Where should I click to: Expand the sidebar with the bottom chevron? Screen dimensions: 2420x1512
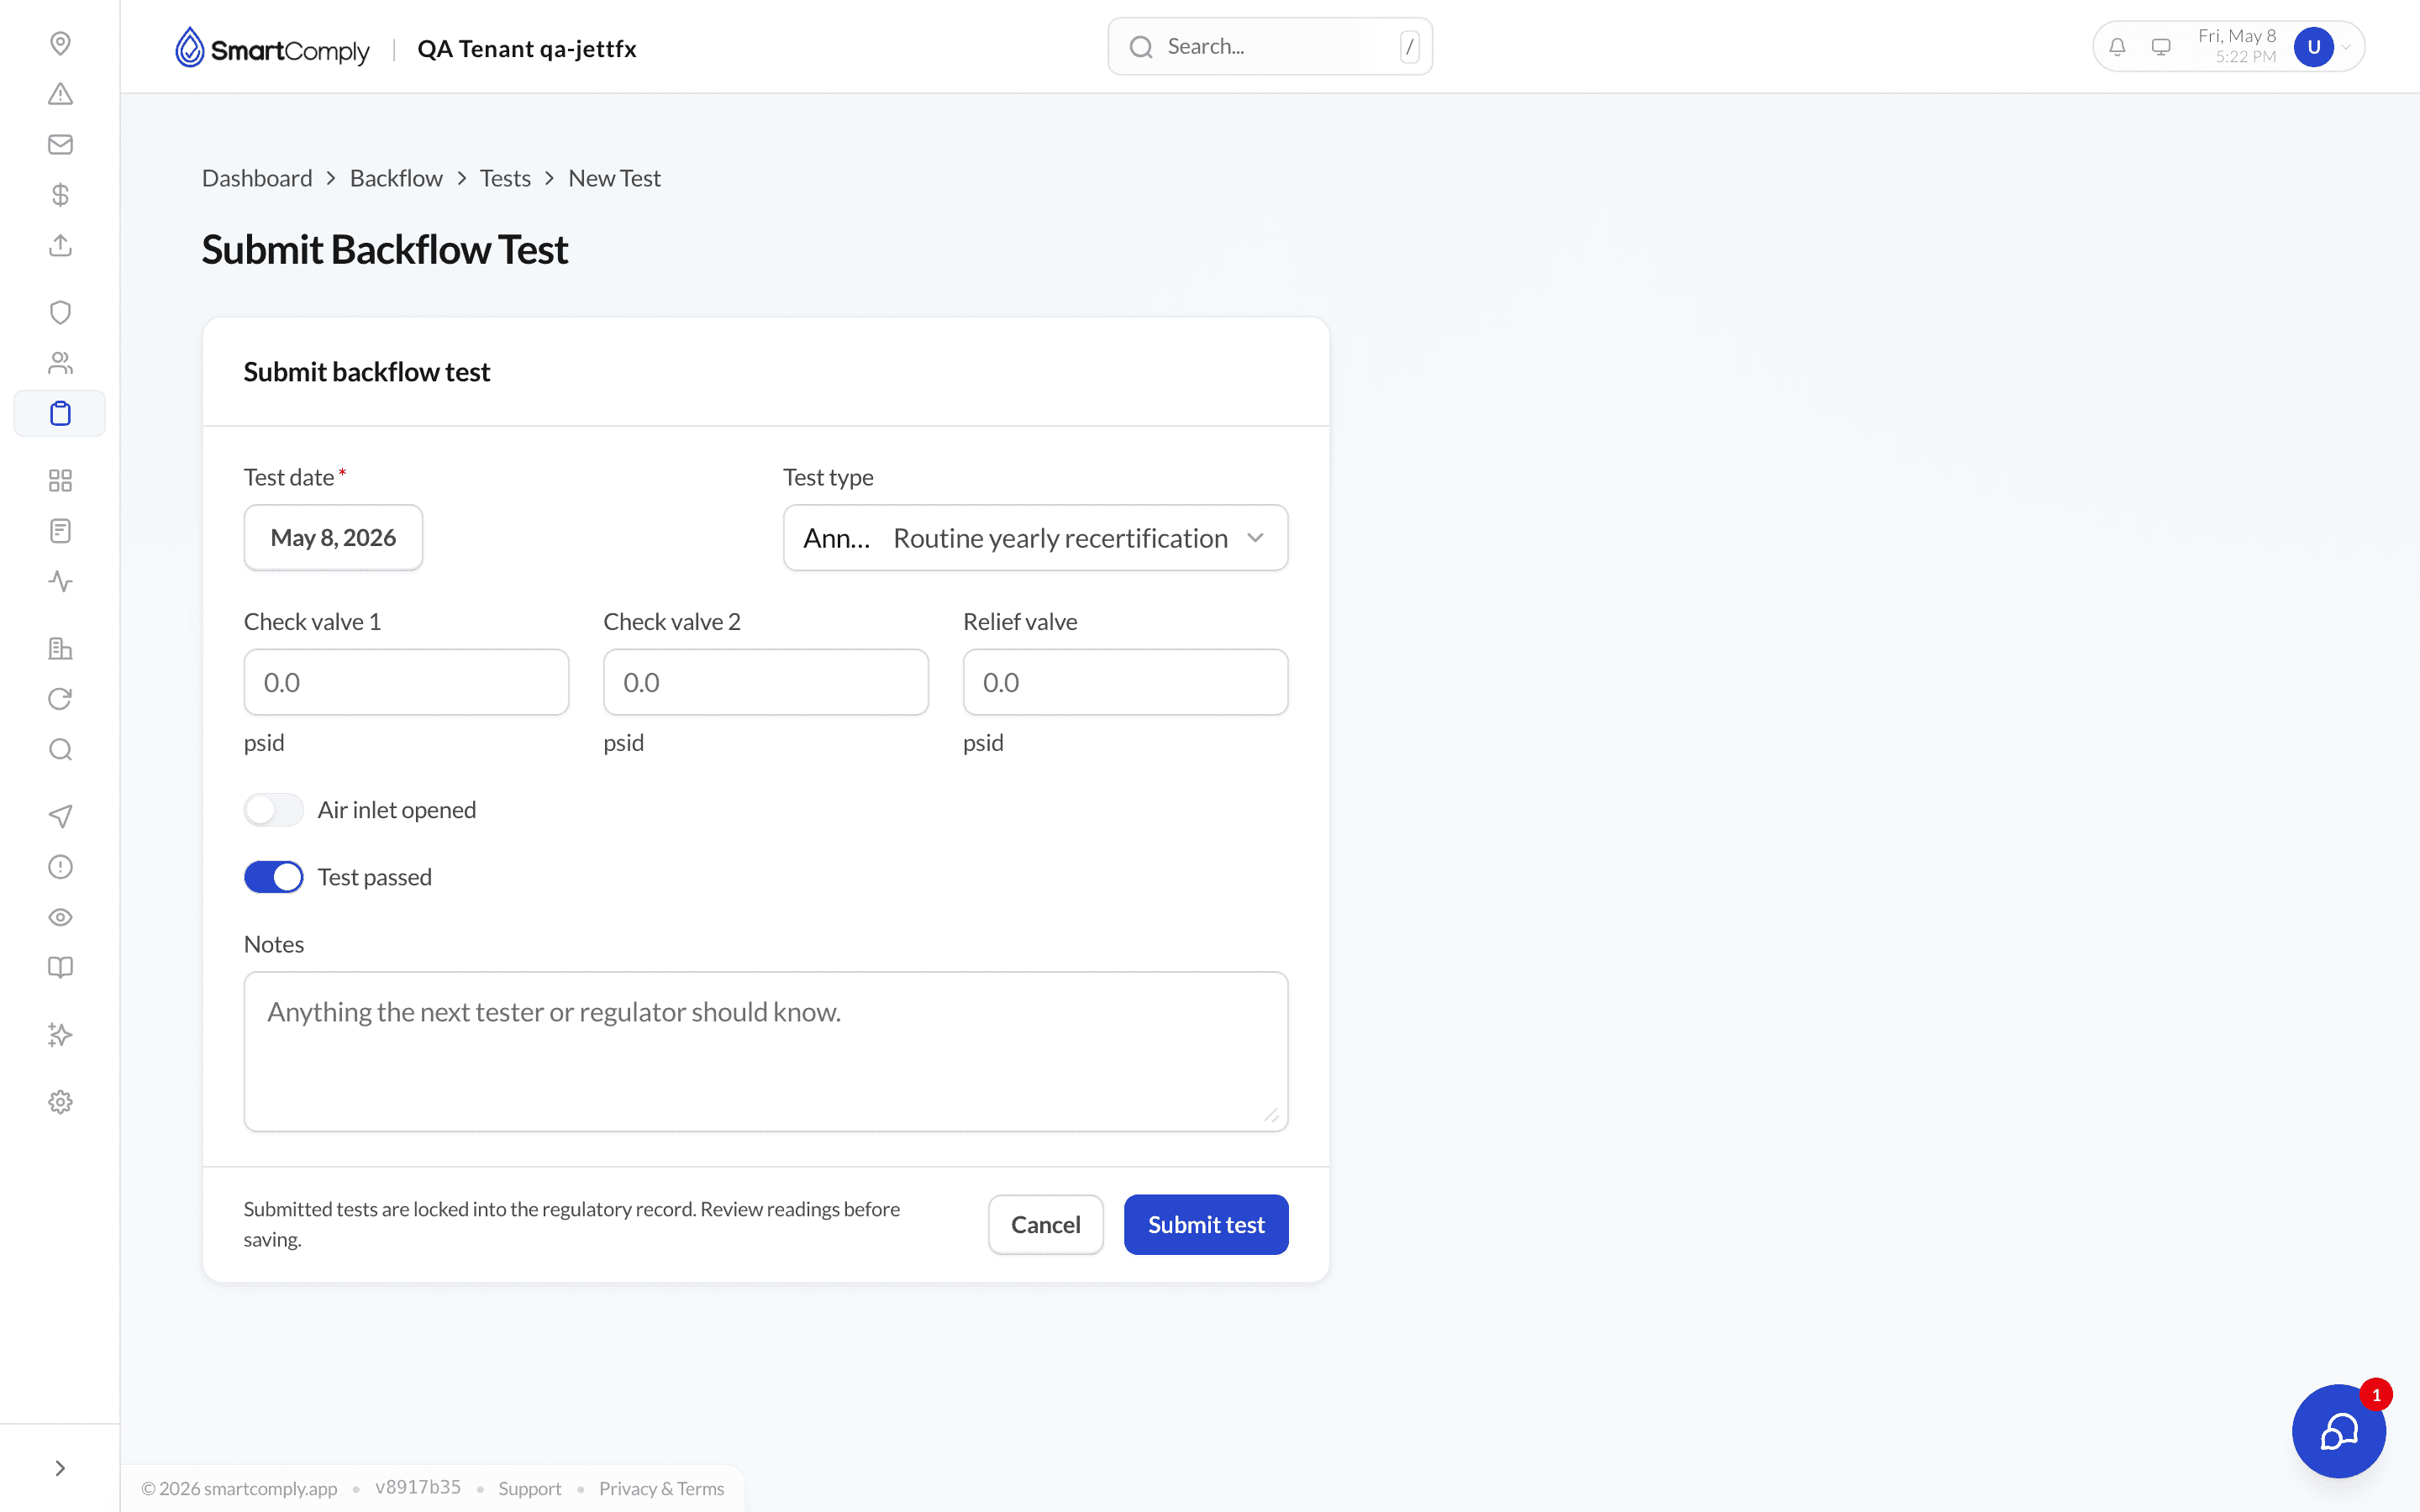(60, 1468)
